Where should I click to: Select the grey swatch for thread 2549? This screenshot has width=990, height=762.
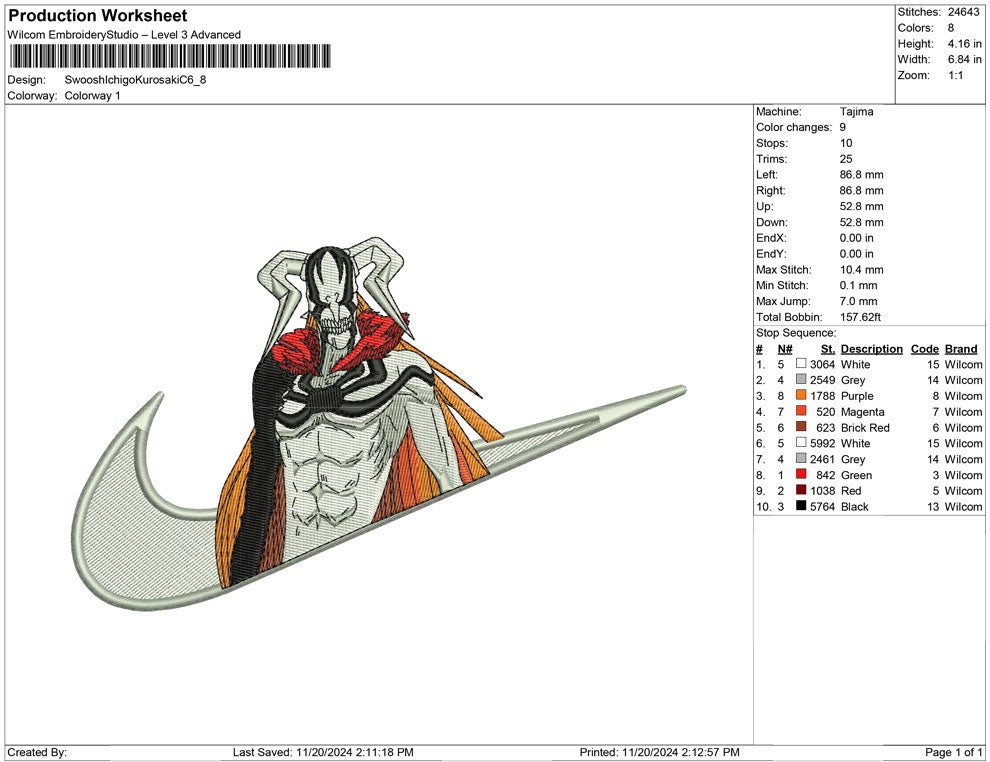(x=801, y=380)
